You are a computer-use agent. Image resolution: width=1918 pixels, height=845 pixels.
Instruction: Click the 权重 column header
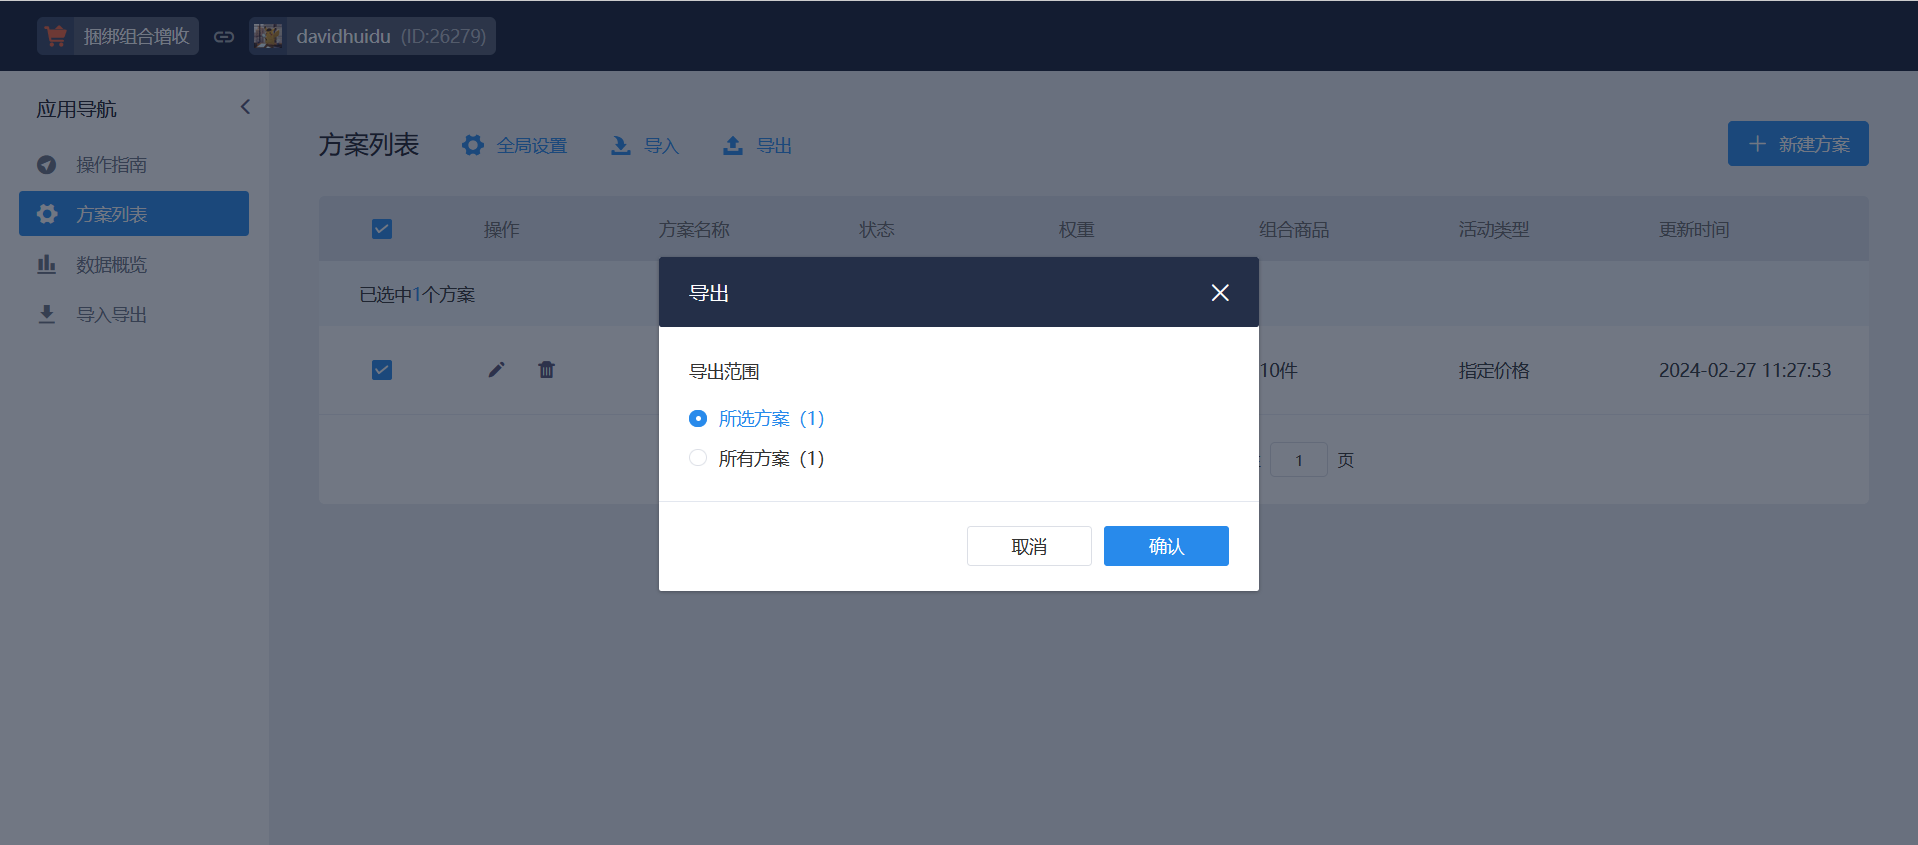(x=1077, y=229)
